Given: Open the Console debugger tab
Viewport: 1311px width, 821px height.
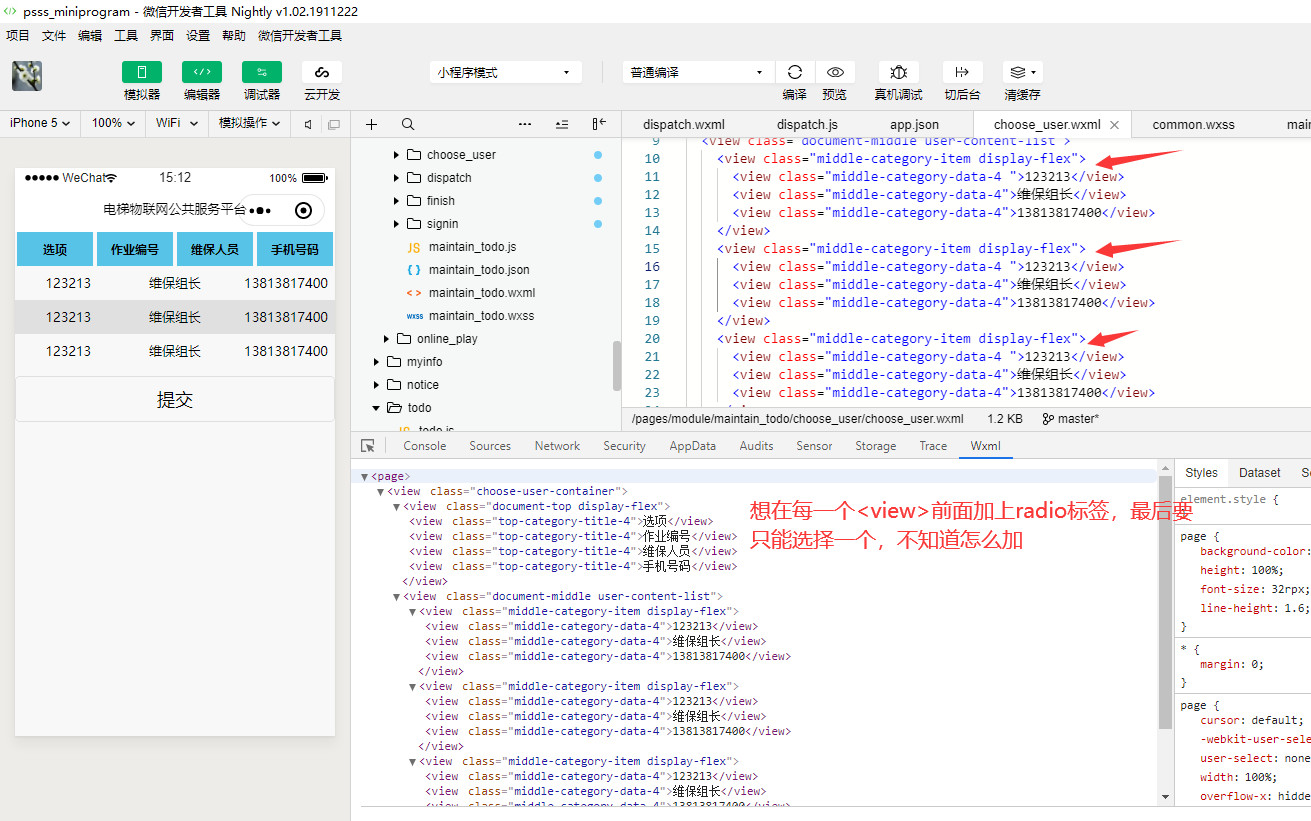Looking at the screenshot, I should pyautogui.click(x=425, y=446).
